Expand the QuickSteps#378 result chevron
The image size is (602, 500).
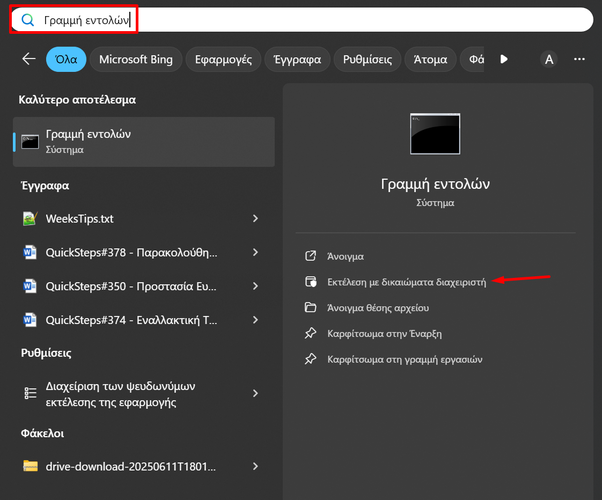pos(256,252)
